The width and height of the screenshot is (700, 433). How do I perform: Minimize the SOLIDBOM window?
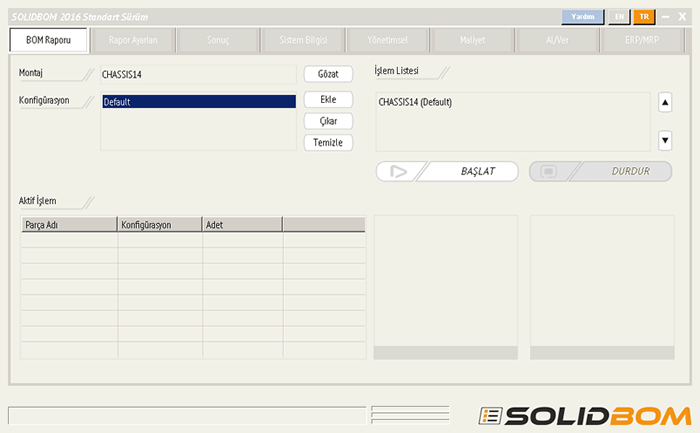click(665, 17)
